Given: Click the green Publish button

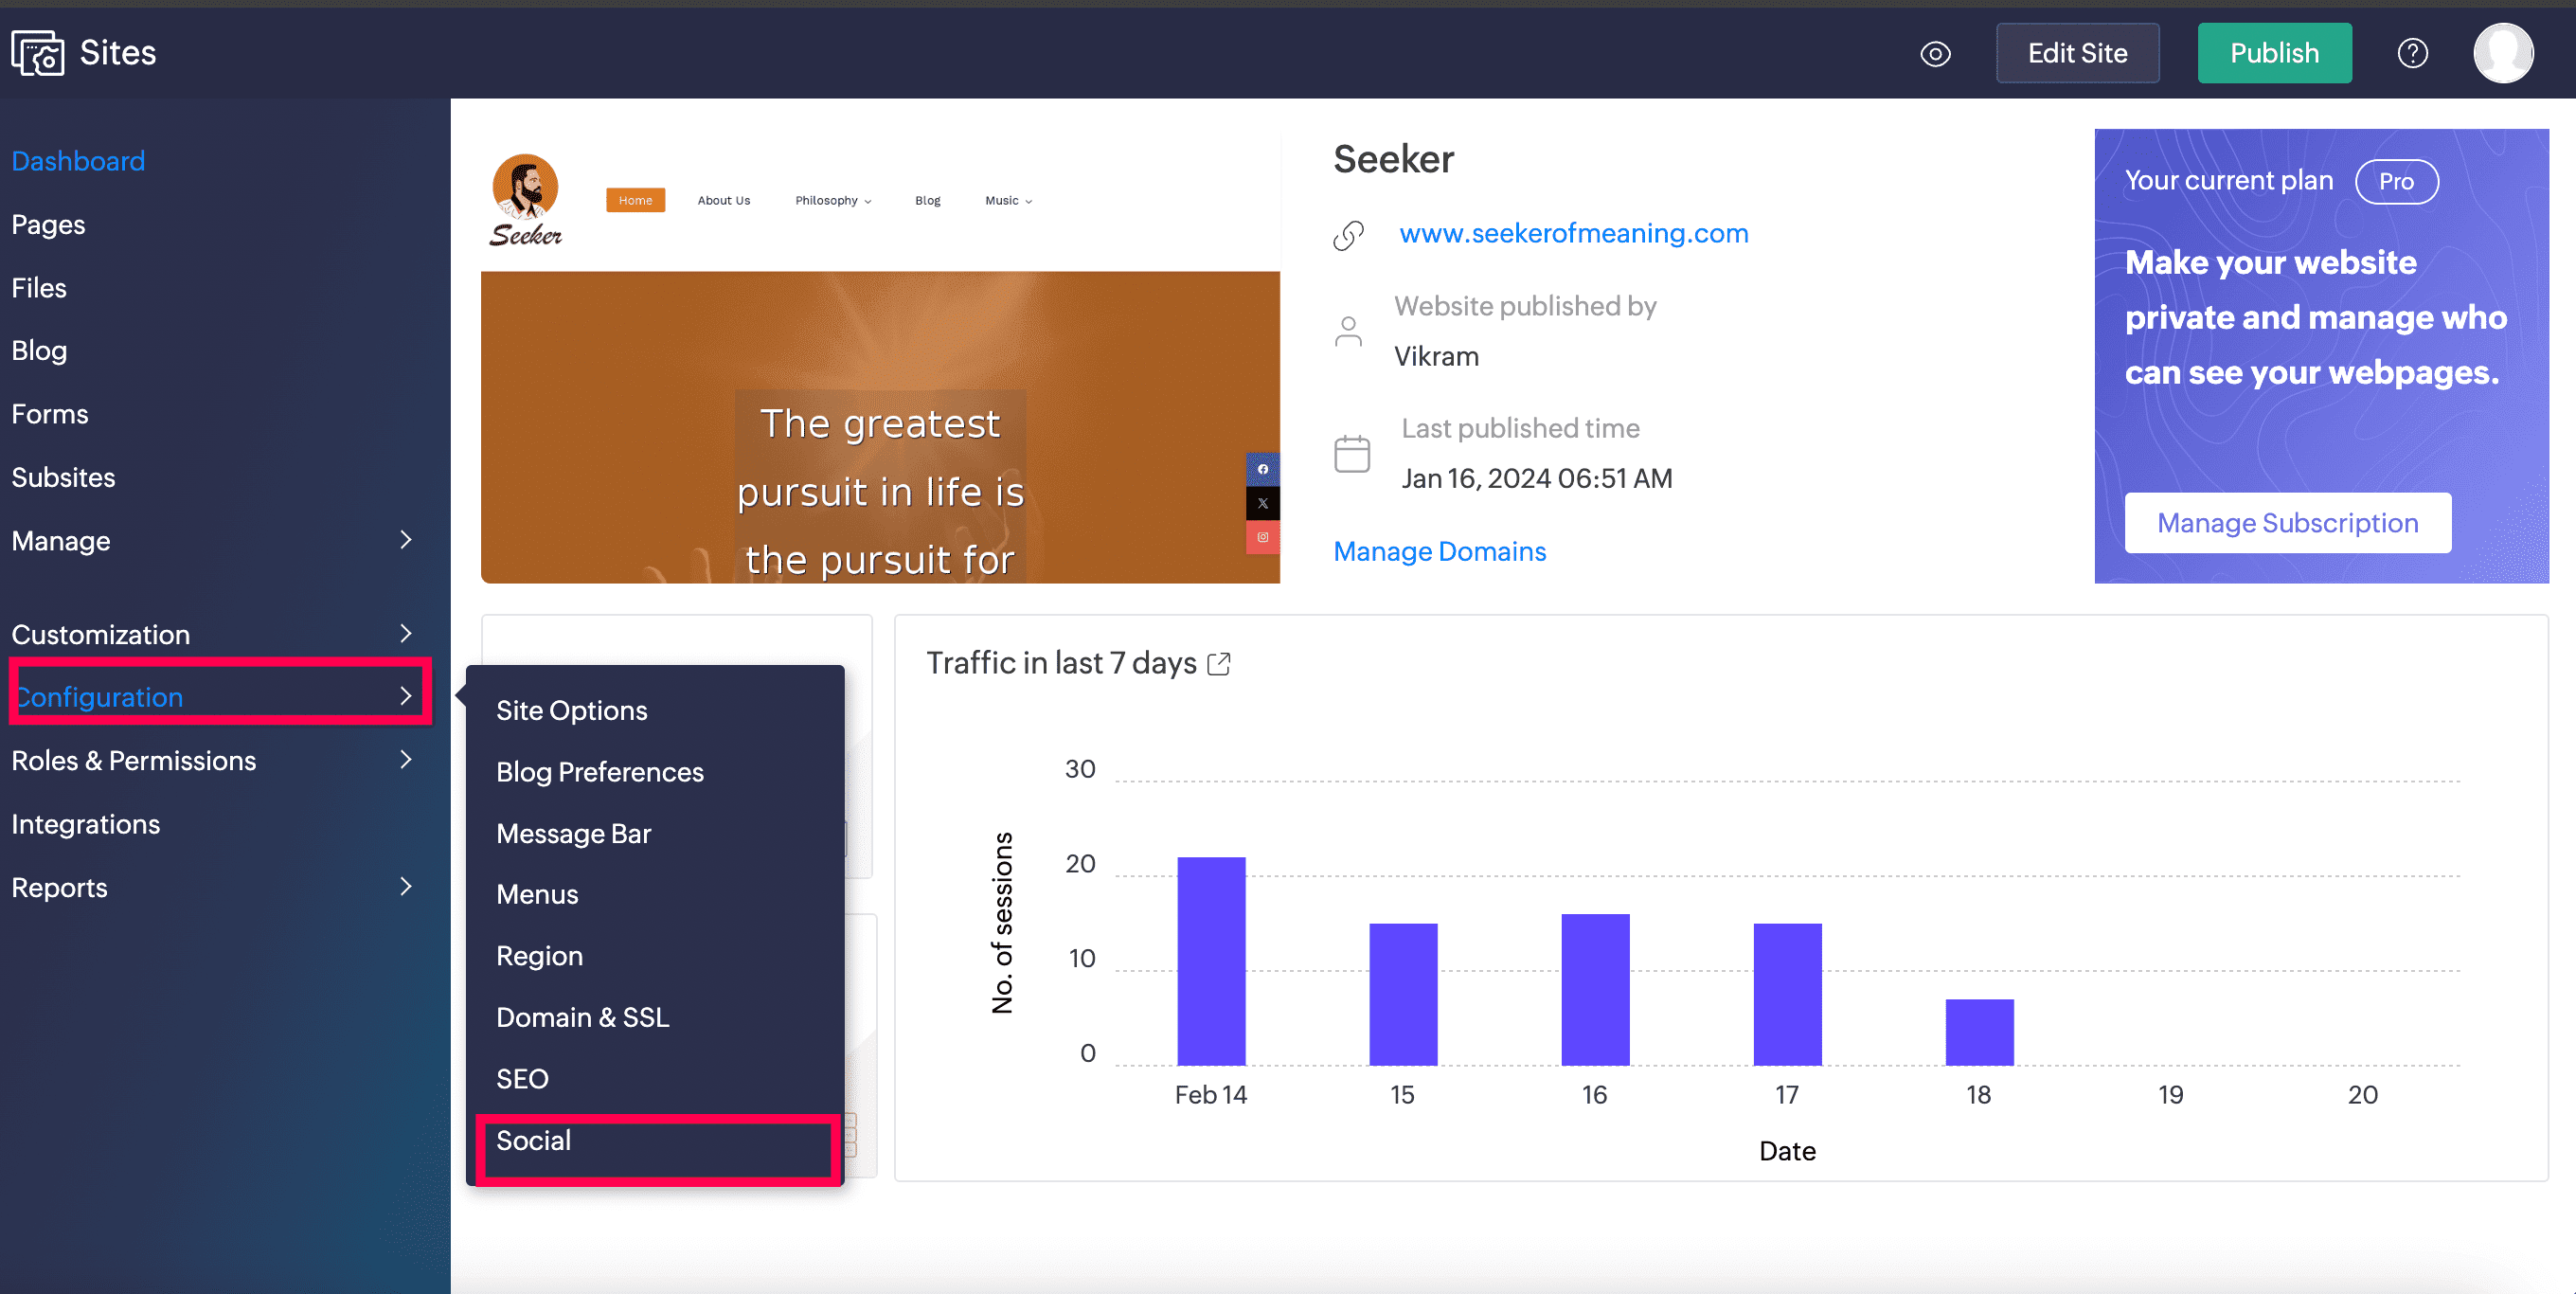Looking at the screenshot, I should pos(2273,53).
